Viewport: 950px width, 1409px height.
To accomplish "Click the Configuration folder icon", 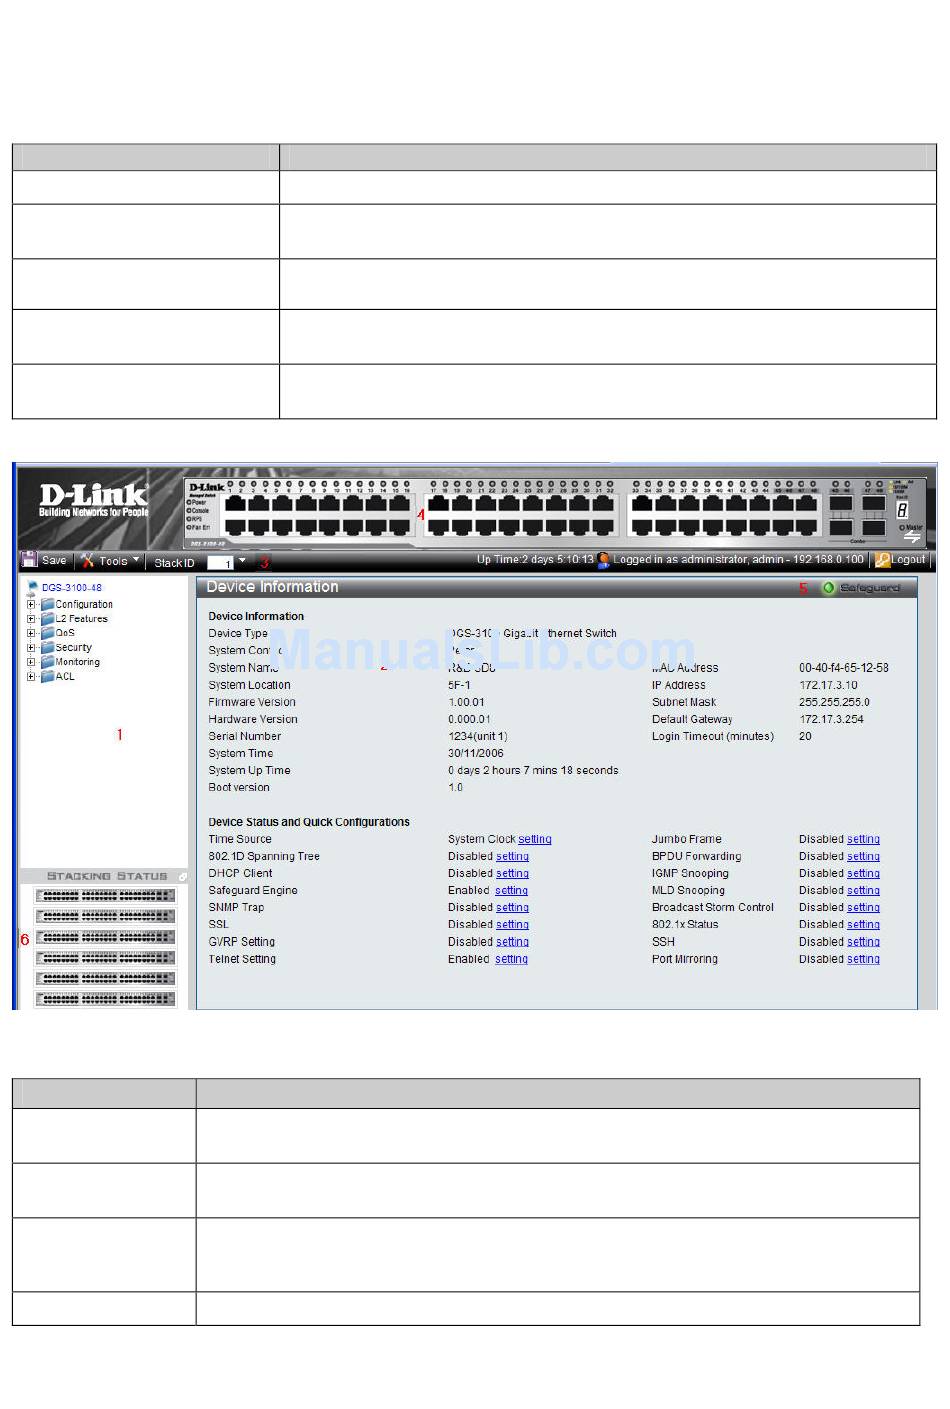I will pos(47,604).
